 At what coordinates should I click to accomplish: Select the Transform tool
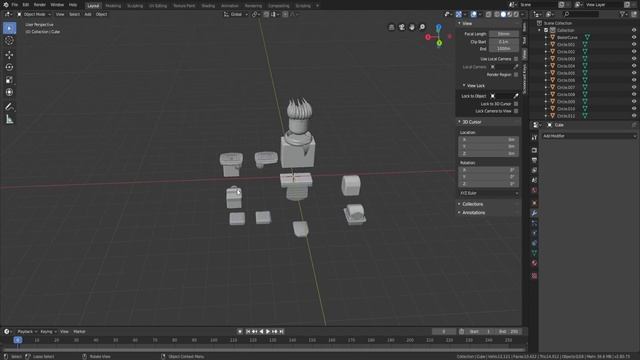[9, 92]
